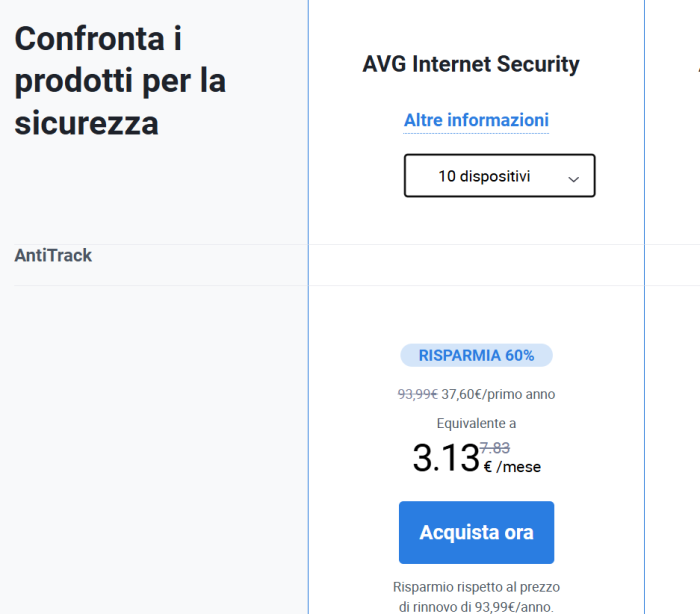The height and width of the screenshot is (614, 700).
Task: Click the 37,60€/primo anno price text
Action: click(498, 394)
